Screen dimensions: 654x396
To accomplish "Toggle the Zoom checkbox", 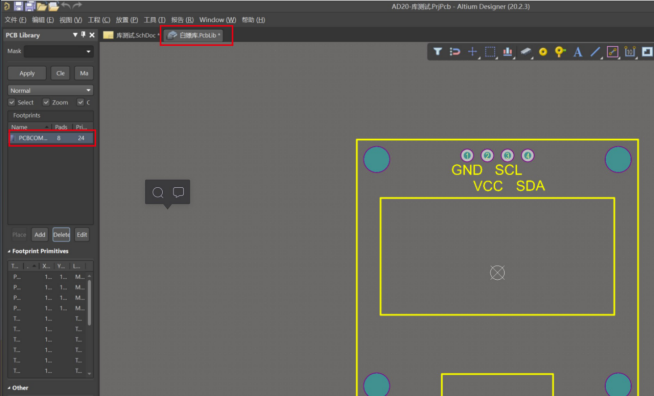I will point(46,102).
